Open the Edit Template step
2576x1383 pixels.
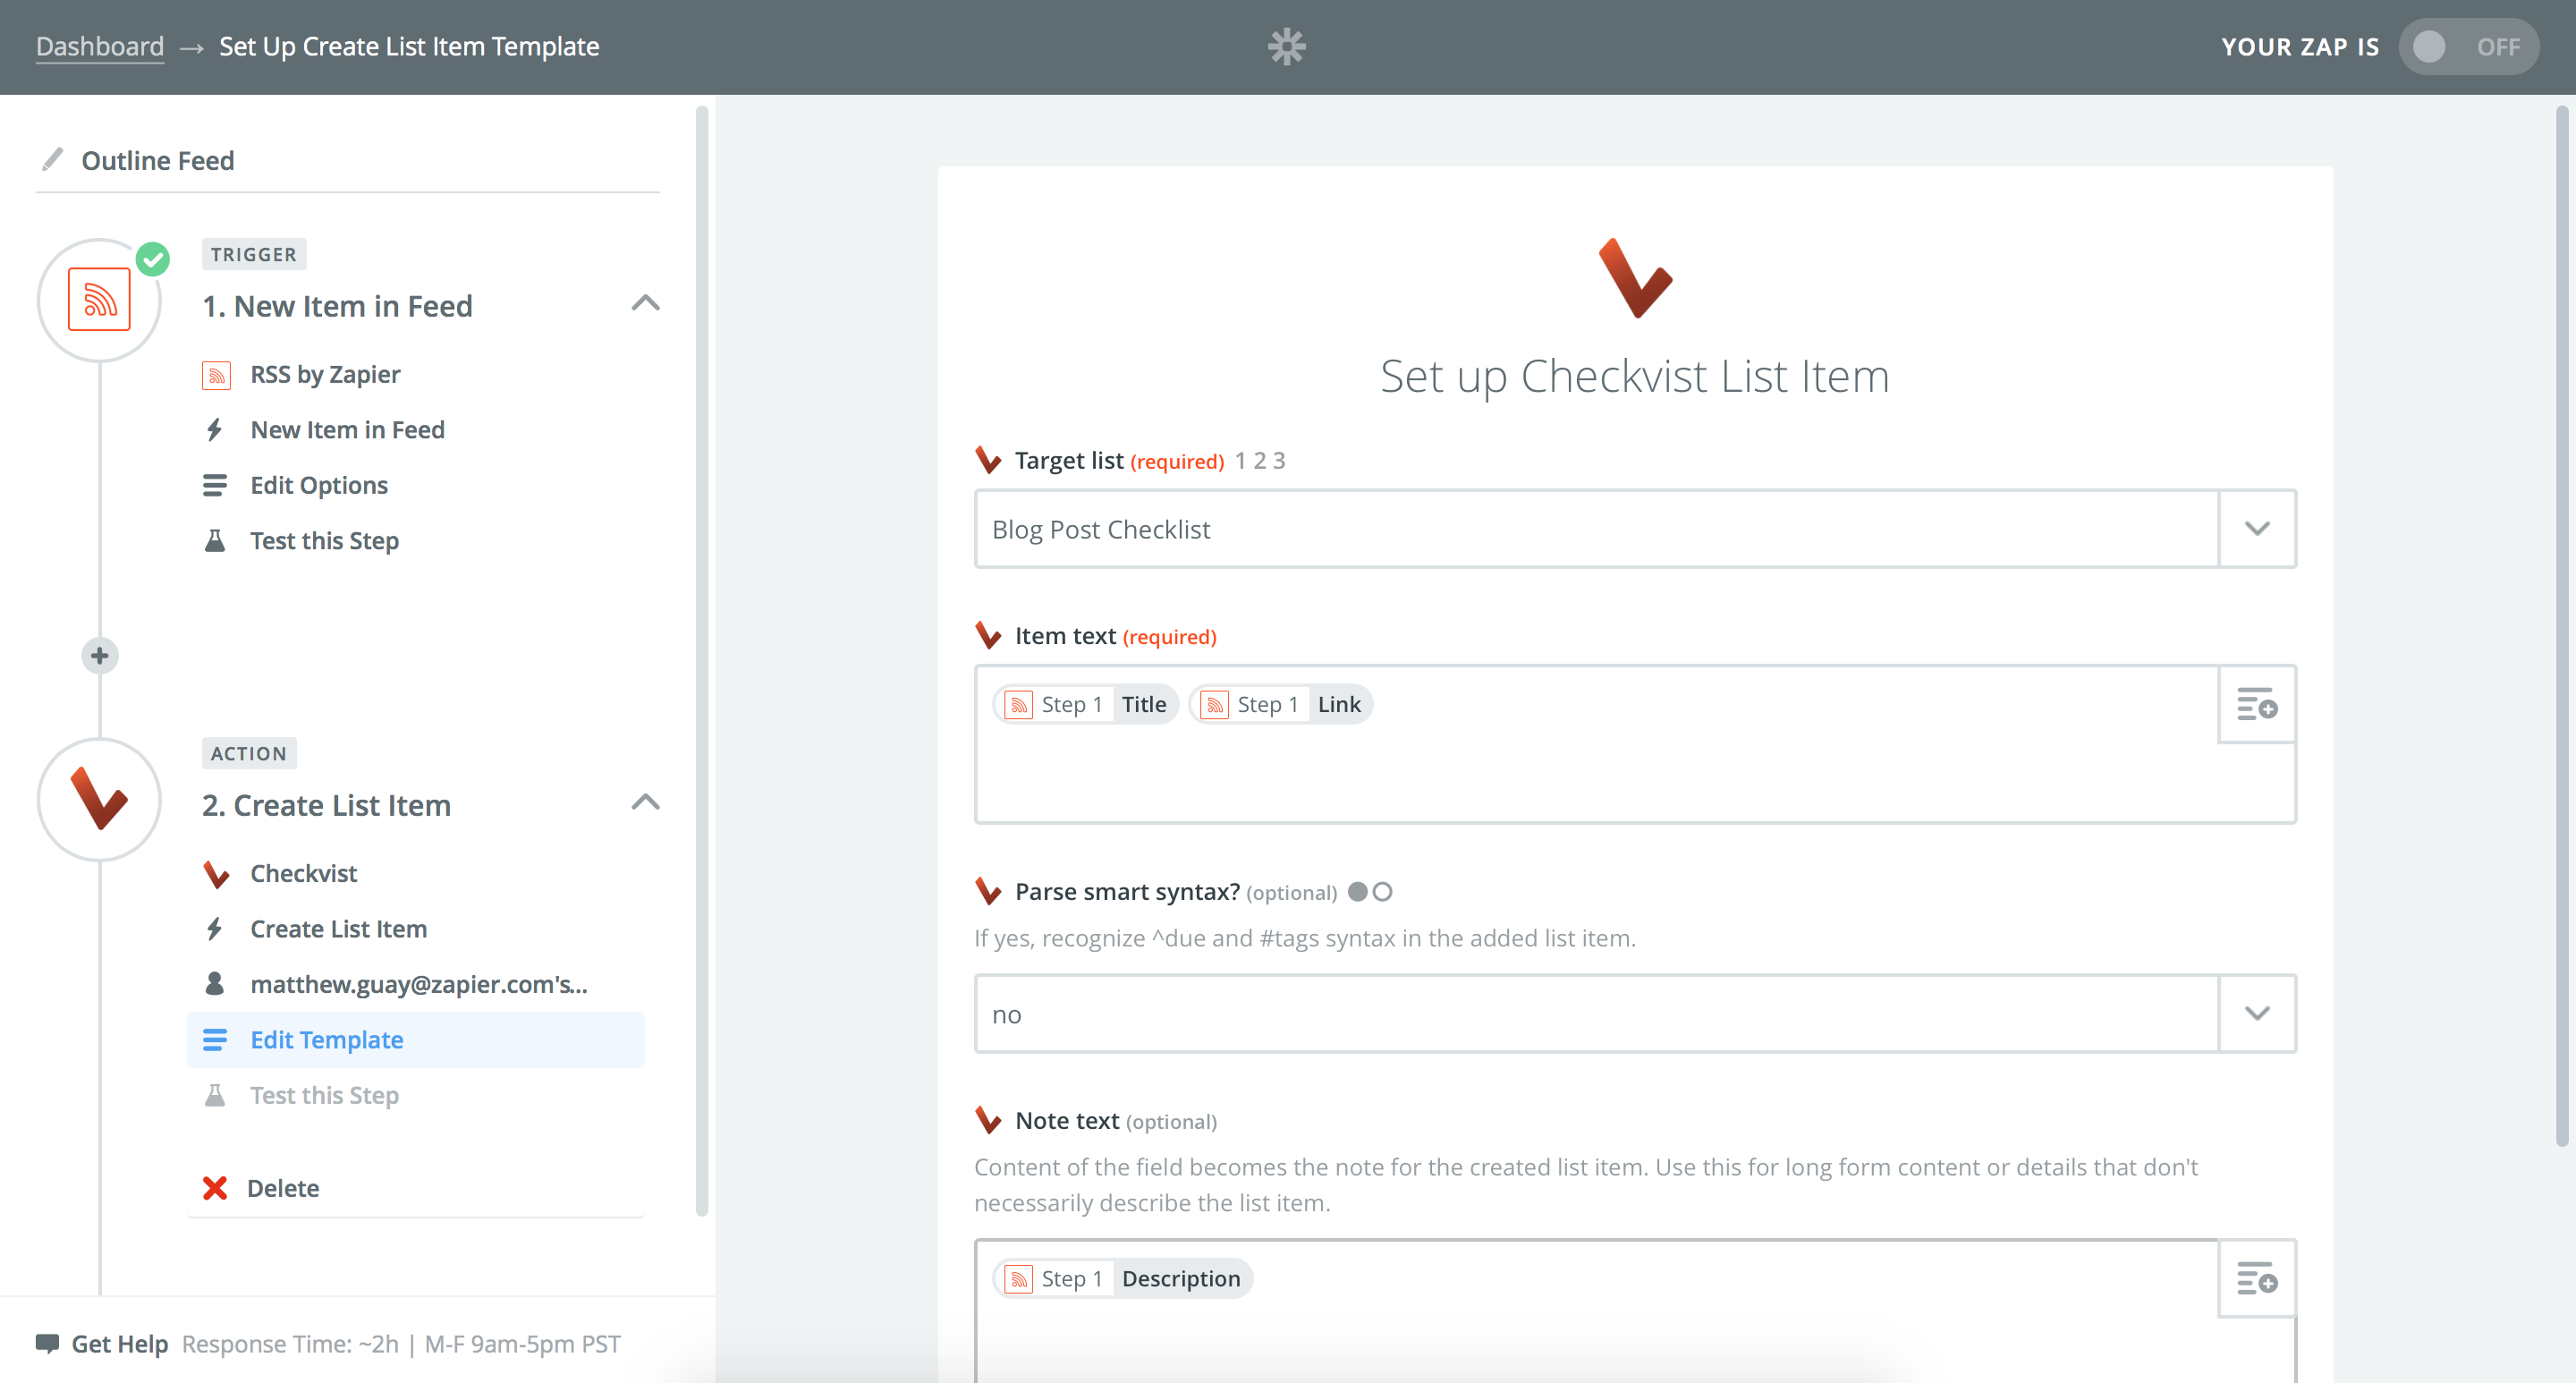click(x=415, y=1040)
